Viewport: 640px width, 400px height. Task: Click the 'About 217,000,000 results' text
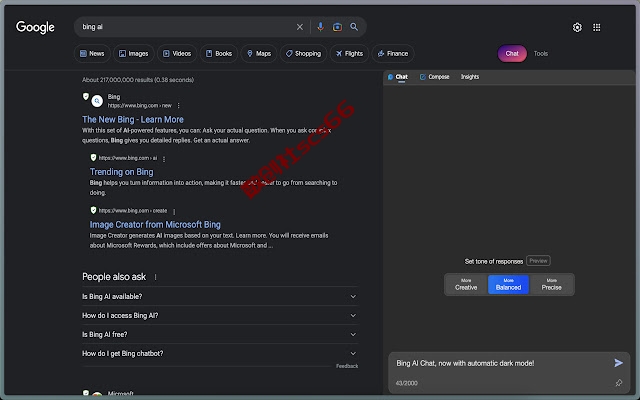138,80
